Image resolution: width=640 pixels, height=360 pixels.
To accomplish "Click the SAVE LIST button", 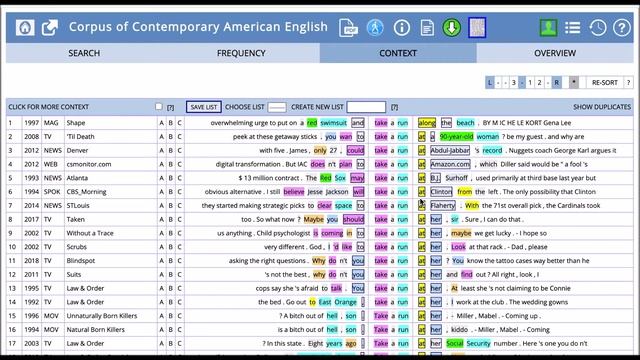I will coord(204,107).
